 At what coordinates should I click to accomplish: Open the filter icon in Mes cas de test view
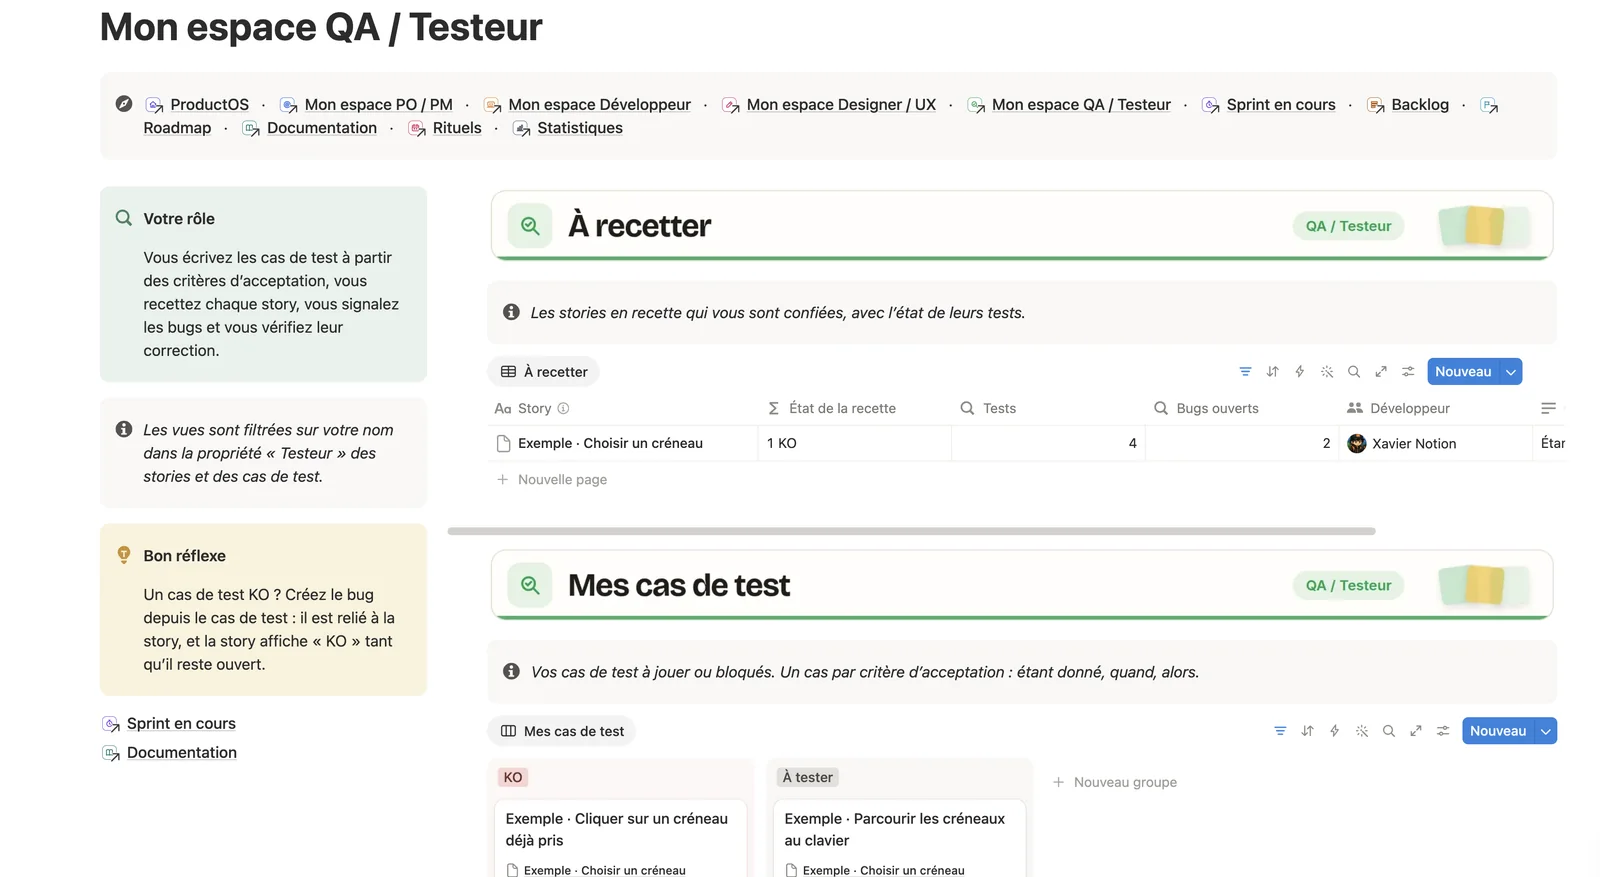point(1280,731)
